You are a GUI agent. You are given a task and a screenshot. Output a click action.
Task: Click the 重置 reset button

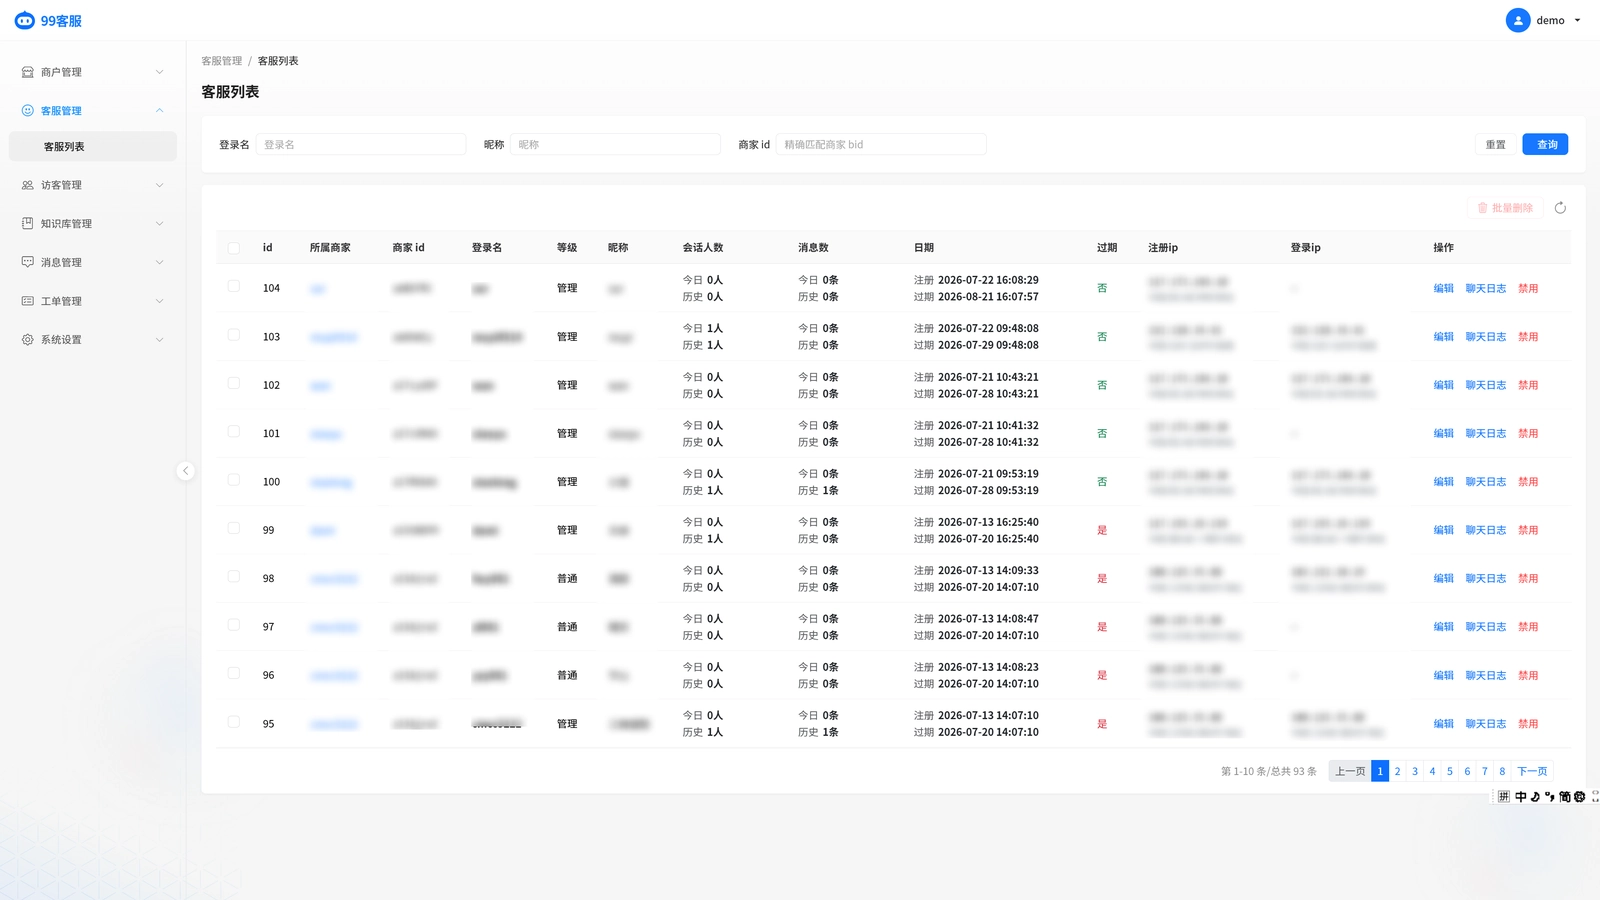(1495, 145)
